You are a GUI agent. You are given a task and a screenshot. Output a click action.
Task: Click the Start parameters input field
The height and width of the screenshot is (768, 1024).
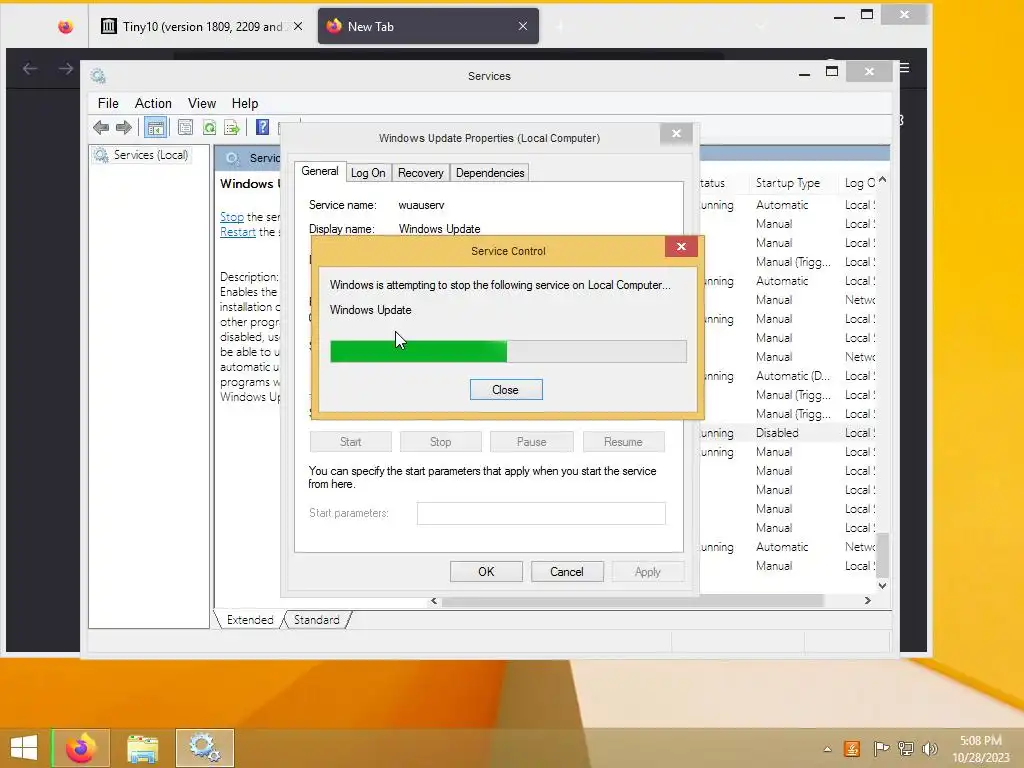click(541, 513)
